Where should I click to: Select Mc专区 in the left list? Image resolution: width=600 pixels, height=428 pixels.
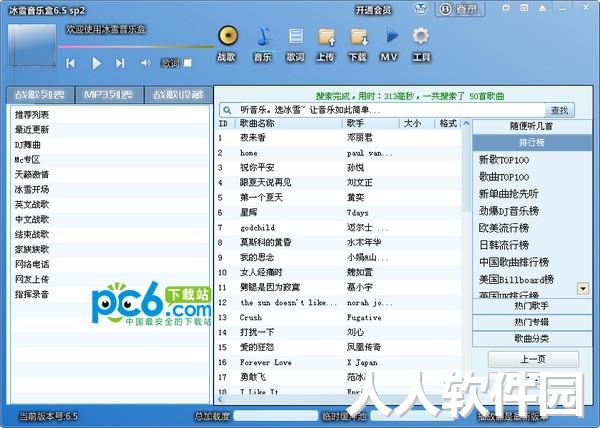click(27, 159)
